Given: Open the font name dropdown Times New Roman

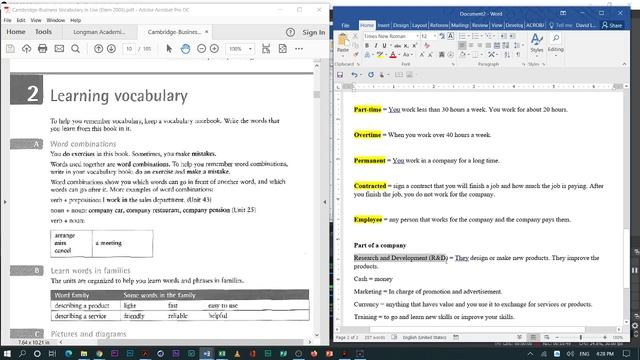Looking at the screenshot, I should [x=417, y=36].
